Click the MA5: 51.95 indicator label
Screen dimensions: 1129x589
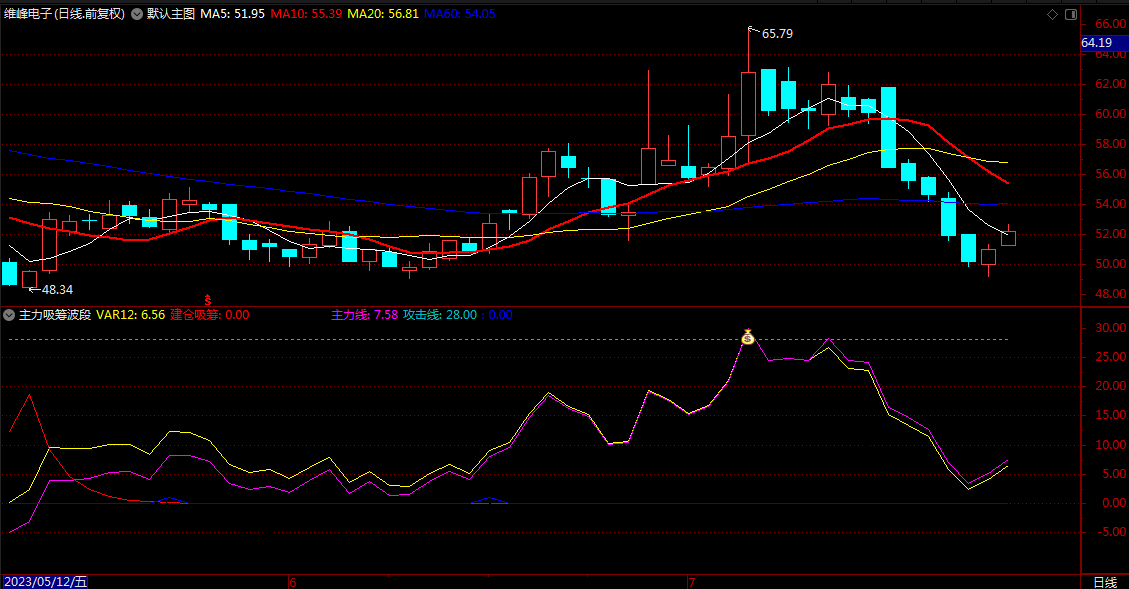click(x=233, y=14)
